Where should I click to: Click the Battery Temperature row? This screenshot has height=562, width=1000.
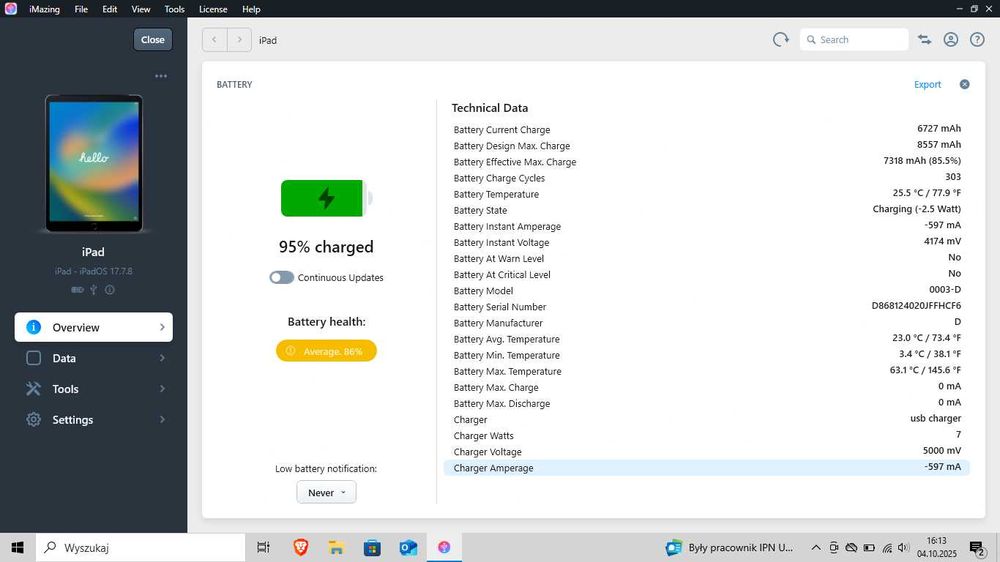click(x=707, y=194)
